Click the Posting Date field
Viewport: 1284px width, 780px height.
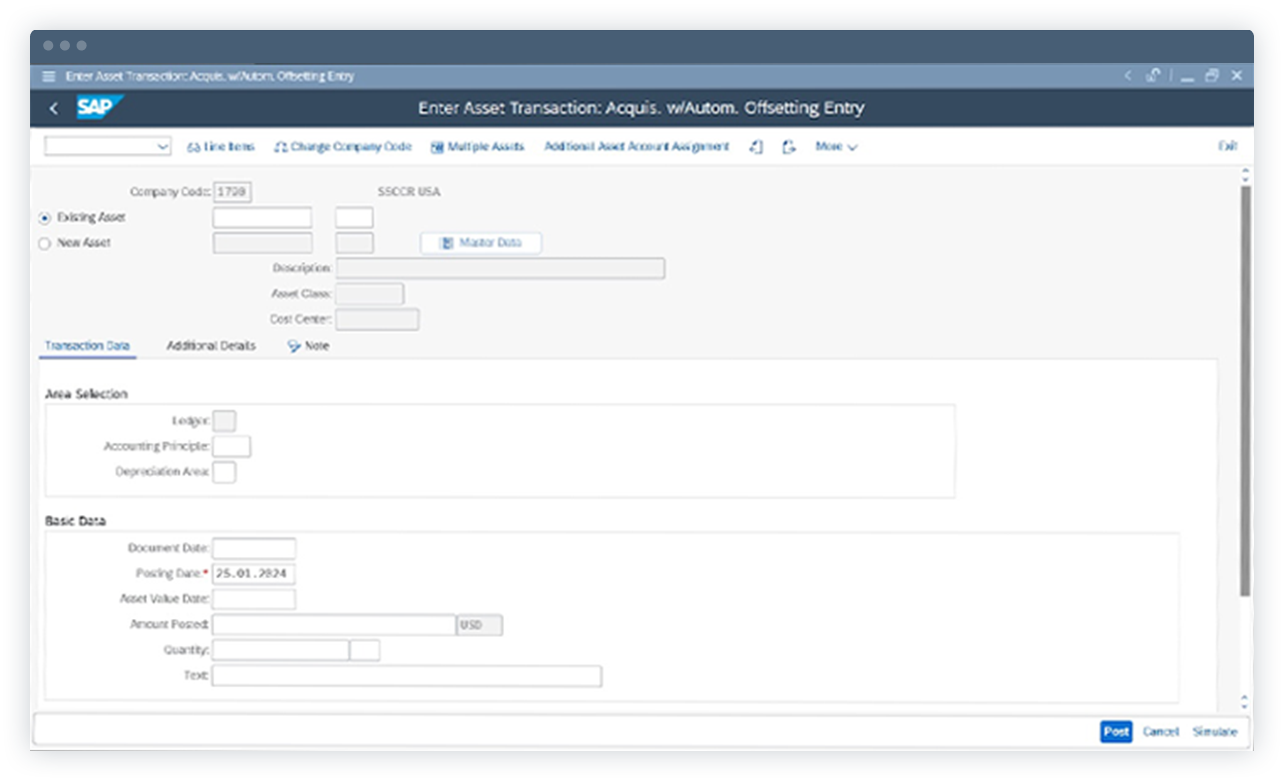click(253, 573)
